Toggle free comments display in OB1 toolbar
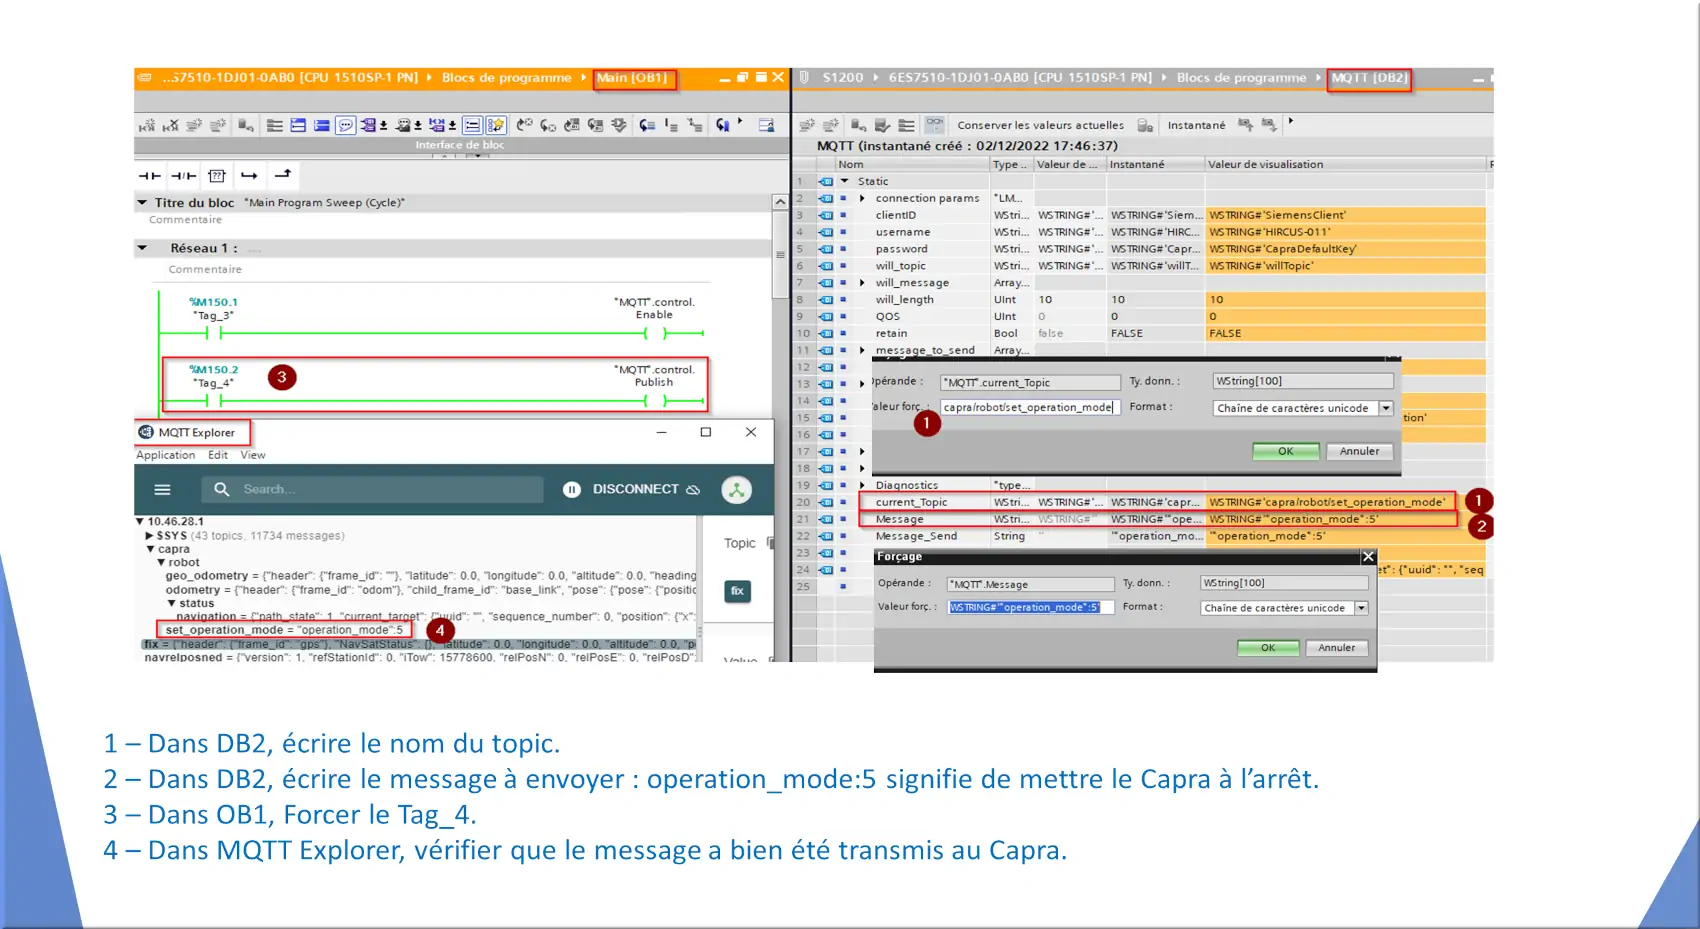The width and height of the screenshot is (1700, 929). (x=346, y=125)
